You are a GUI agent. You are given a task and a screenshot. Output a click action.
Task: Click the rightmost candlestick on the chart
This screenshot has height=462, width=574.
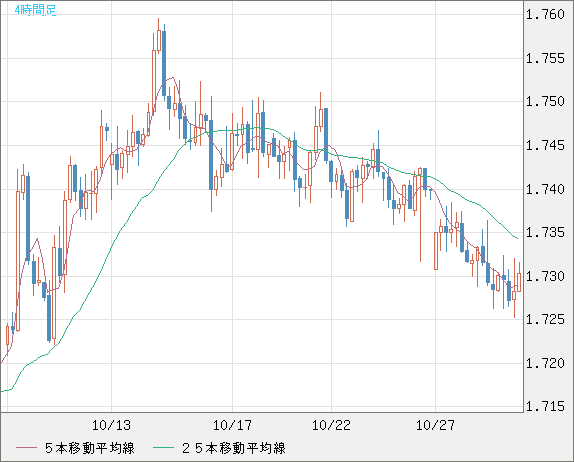519,282
